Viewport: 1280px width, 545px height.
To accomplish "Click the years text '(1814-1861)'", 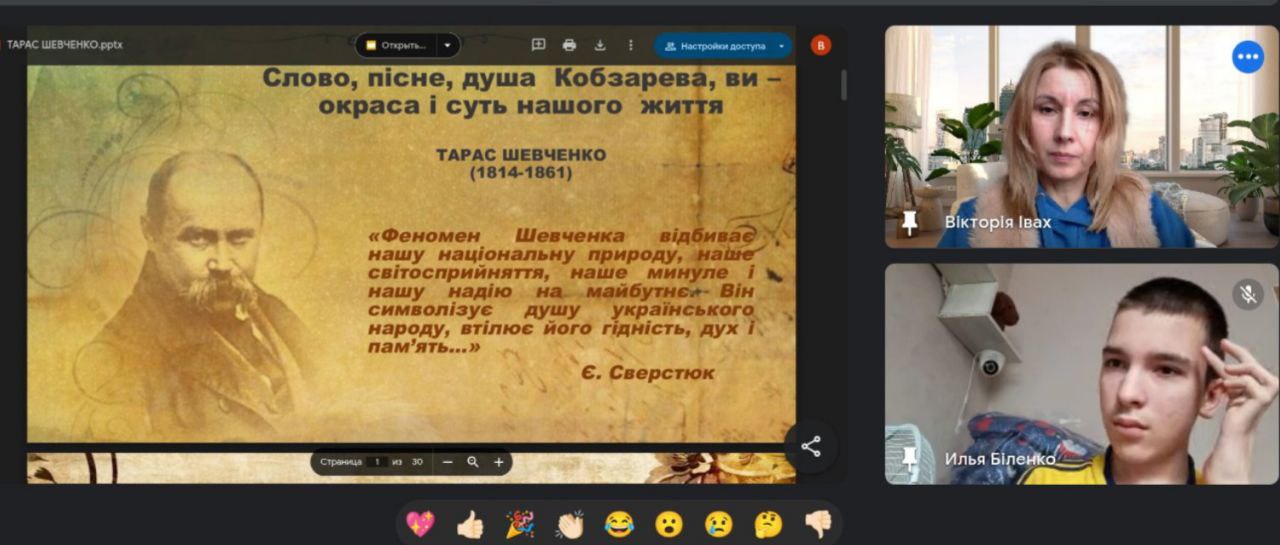I will click(x=521, y=173).
